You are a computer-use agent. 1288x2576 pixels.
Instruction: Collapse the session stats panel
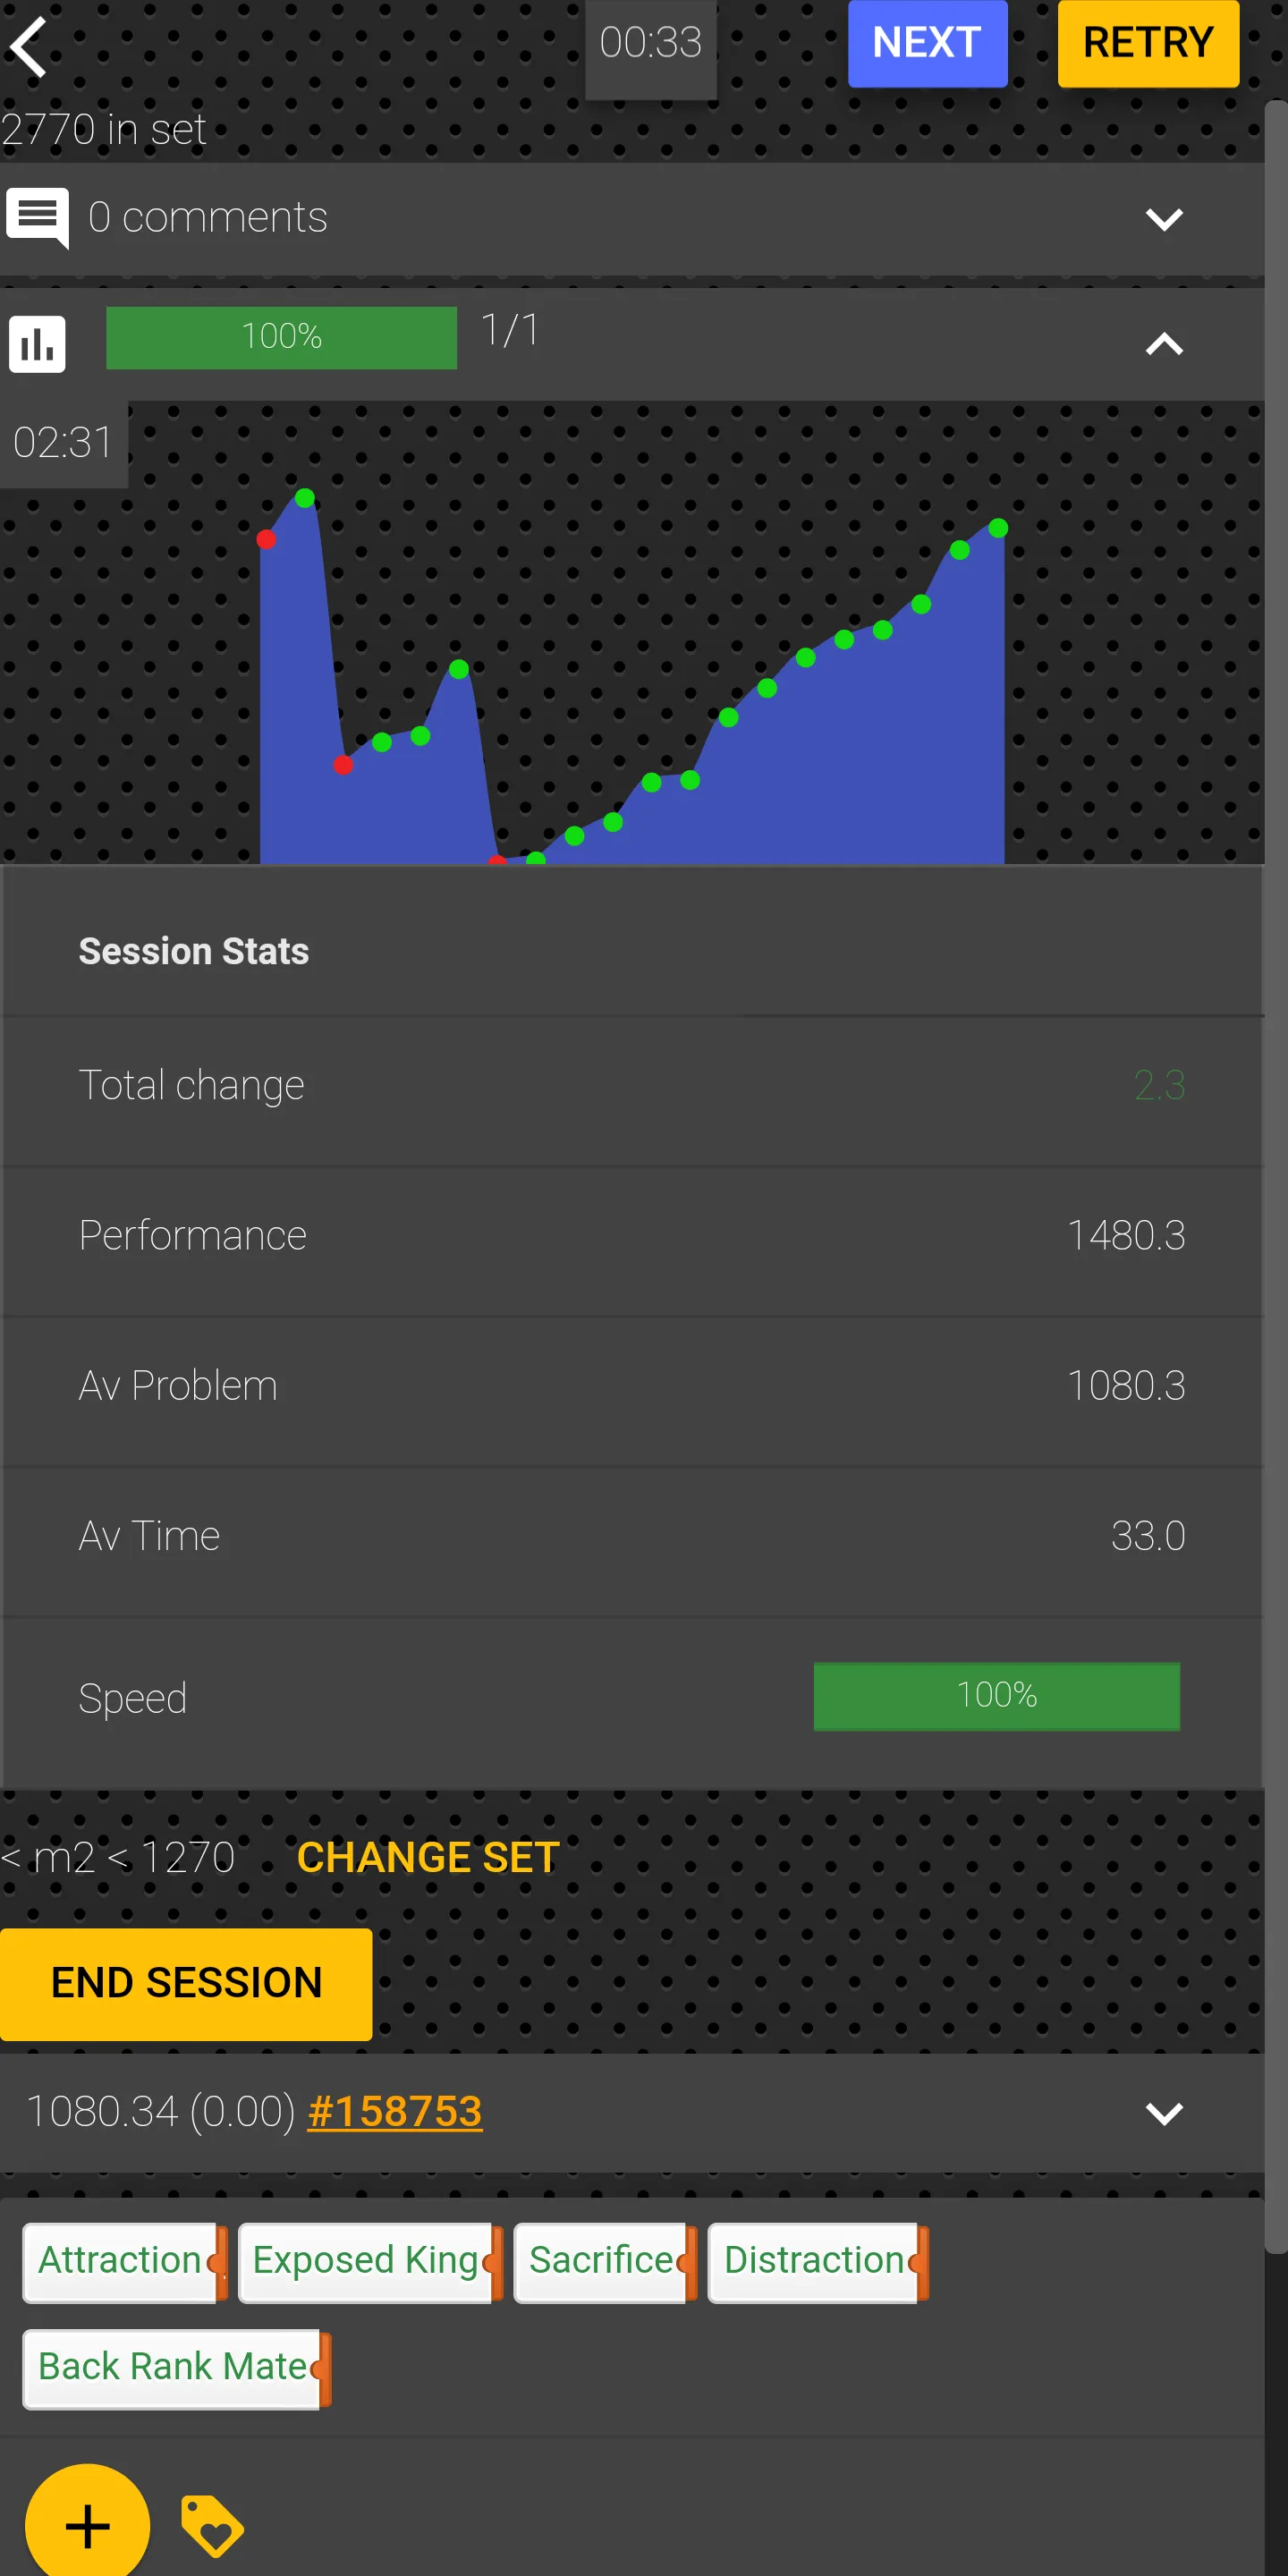point(1163,345)
